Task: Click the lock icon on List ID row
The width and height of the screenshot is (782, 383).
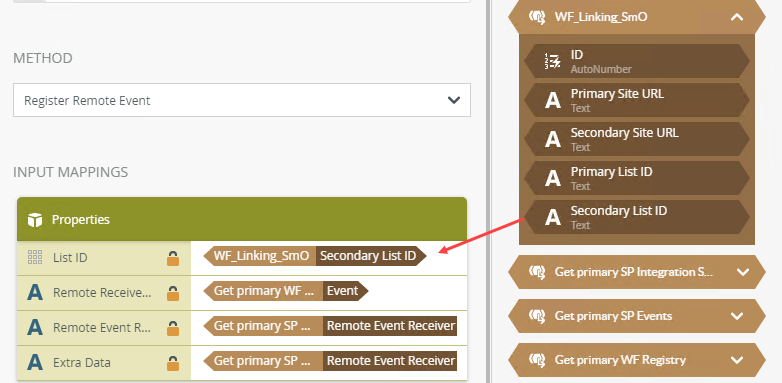Action: [173, 258]
